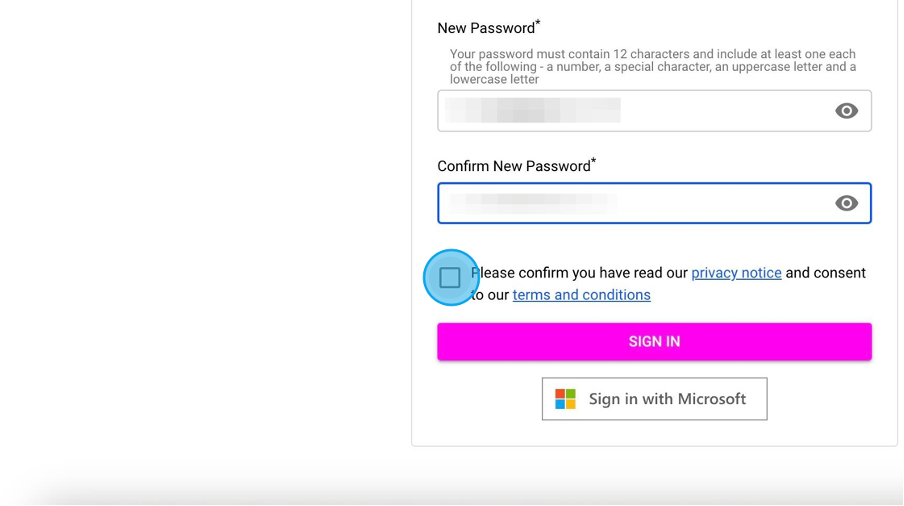Click the Microsoft four-color logo
The image size is (904, 506).
(x=565, y=399)
